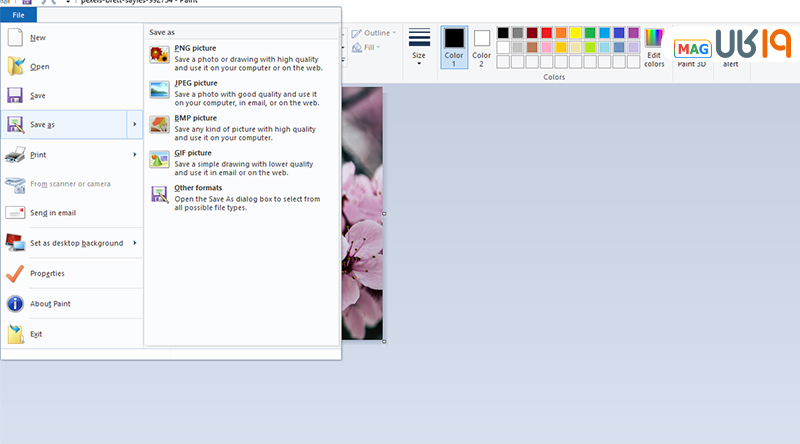Click the Exit icon

15,334
